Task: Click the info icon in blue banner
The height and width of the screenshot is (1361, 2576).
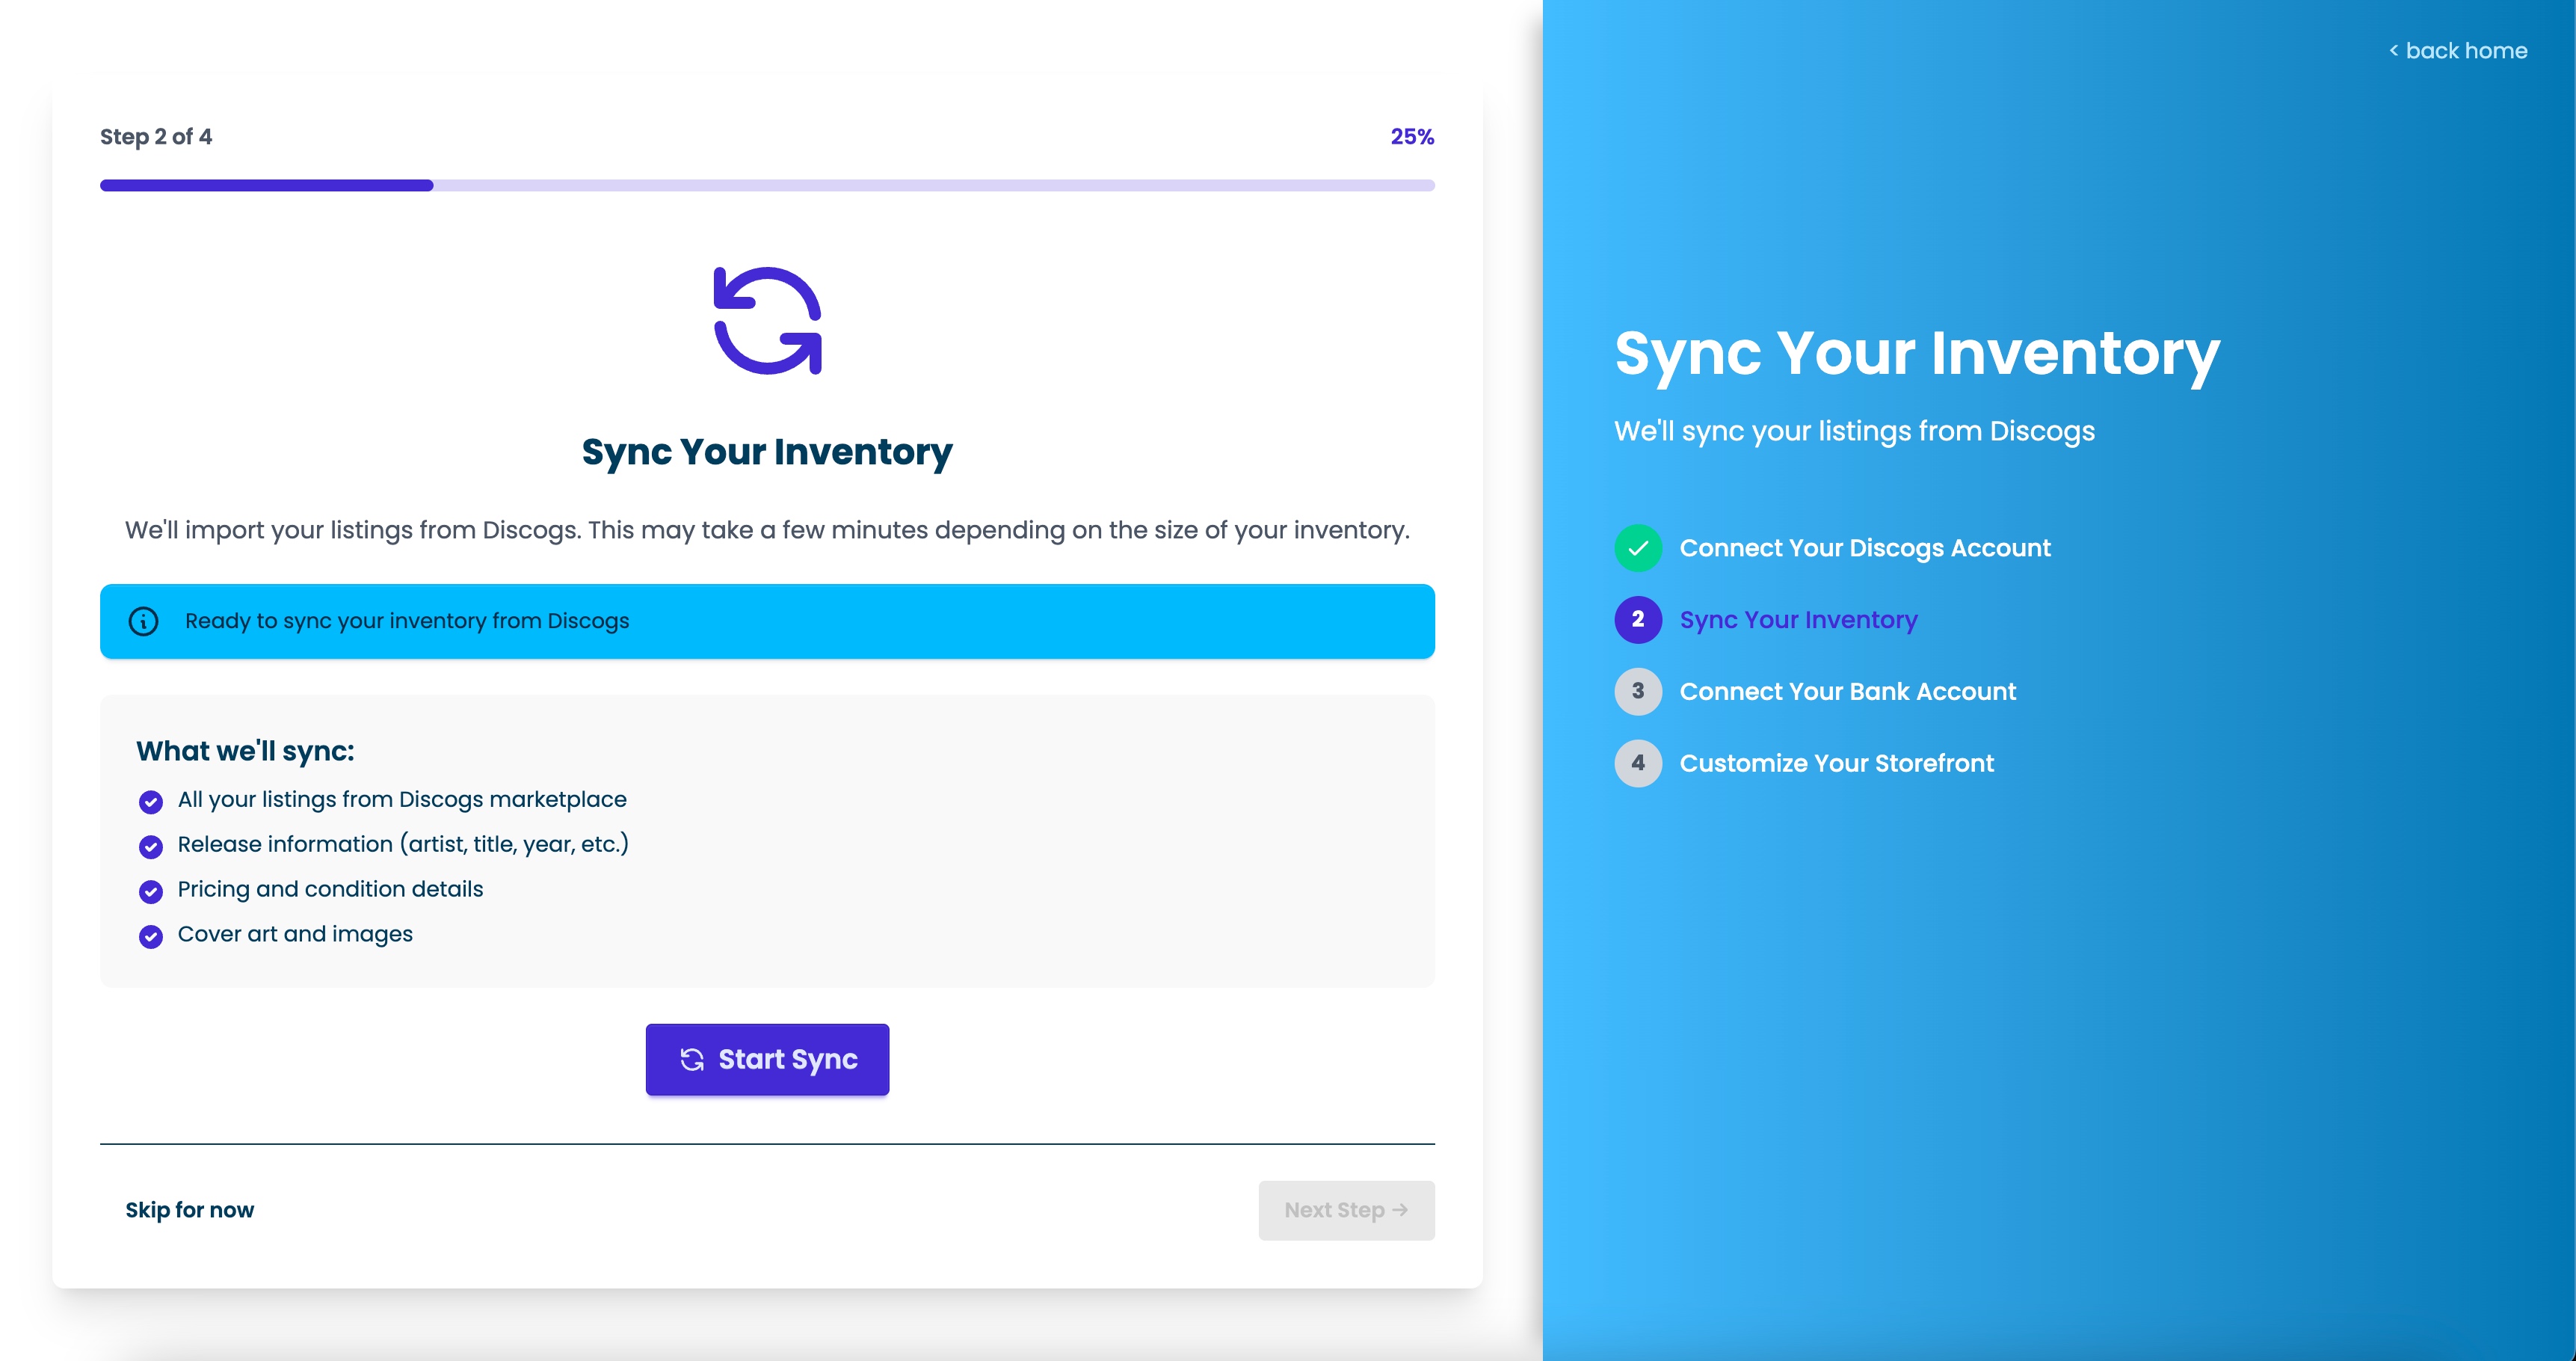Action: (144, 621)
